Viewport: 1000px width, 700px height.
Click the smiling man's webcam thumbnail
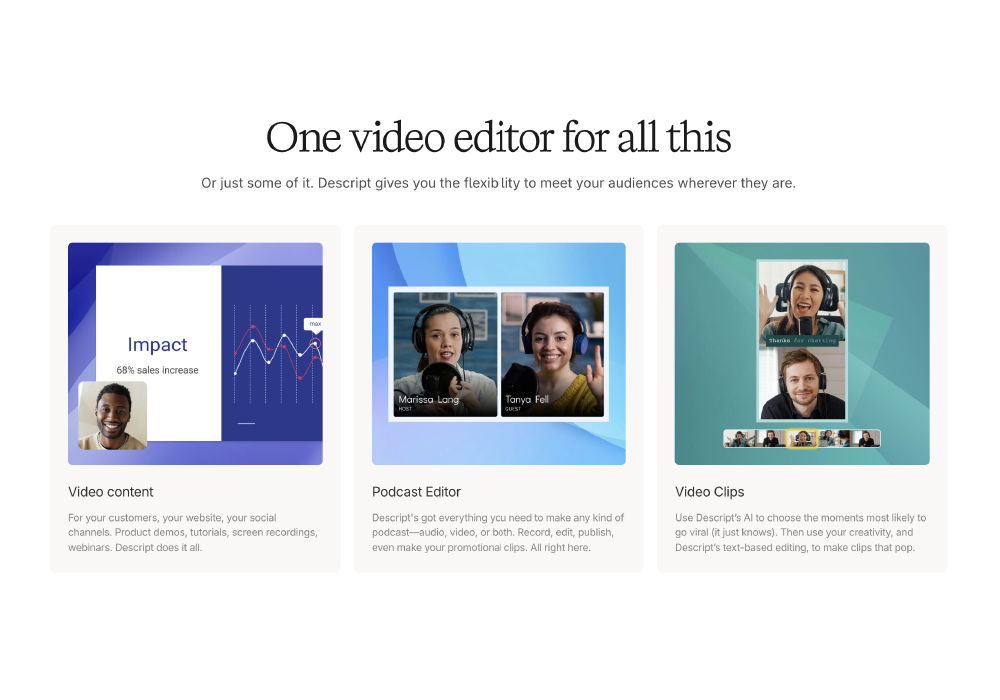(x=113, y=415)
